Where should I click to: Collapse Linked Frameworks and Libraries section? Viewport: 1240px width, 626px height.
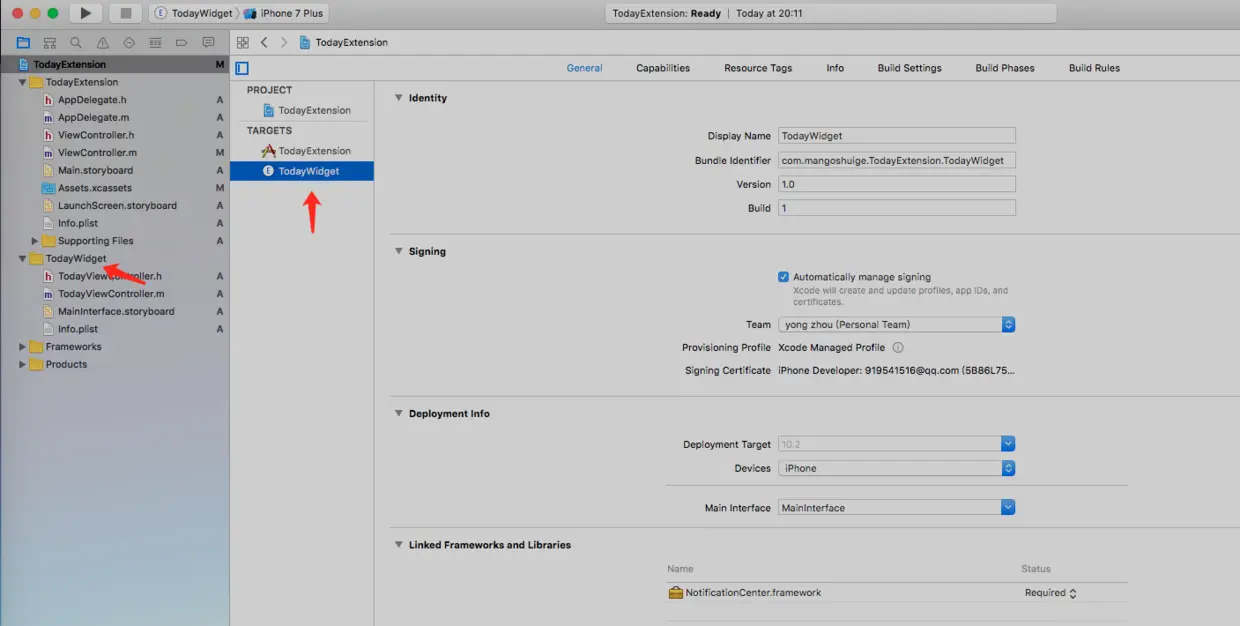pyautogui.click(x=398, y=545)
